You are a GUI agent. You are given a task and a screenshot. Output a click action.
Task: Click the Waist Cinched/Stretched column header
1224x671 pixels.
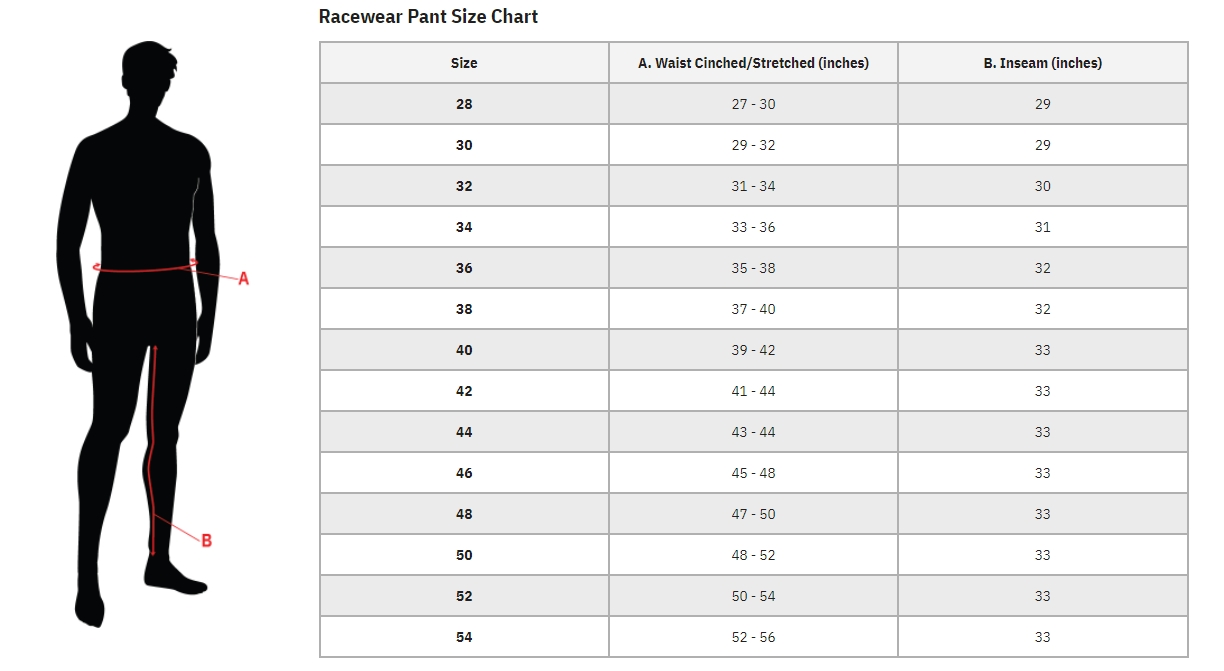[753, 63]
